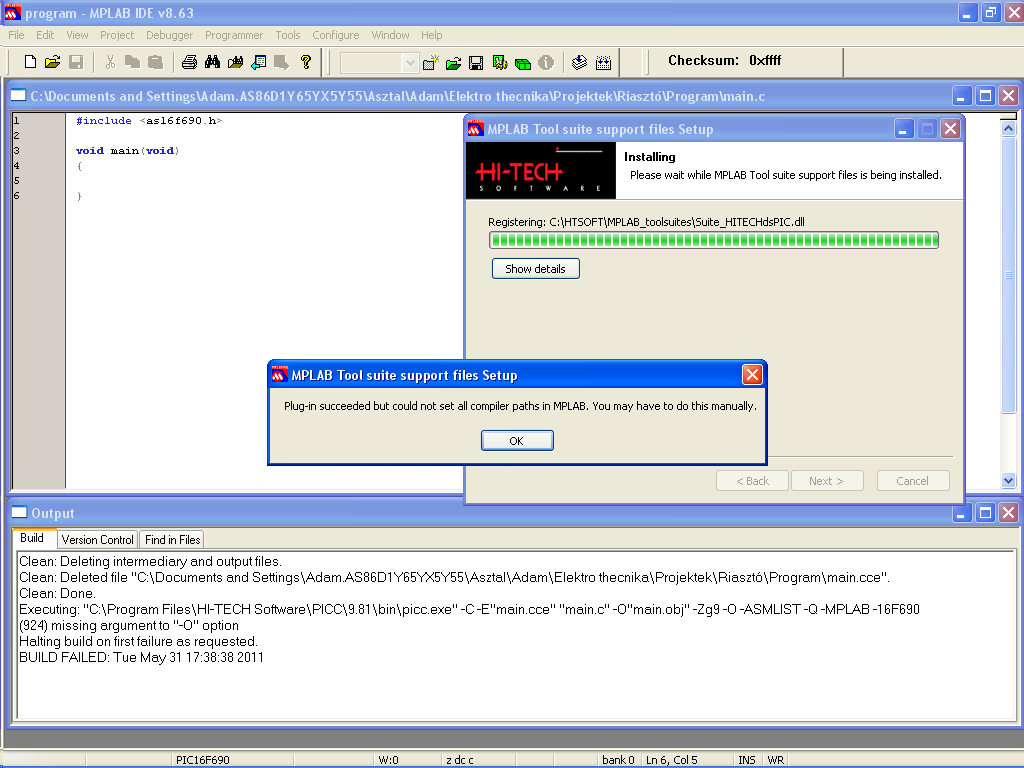The image size is (1024, 768).
Task: Click the installation progress bar
Action: pyautogui.click(x=714, y=240)
